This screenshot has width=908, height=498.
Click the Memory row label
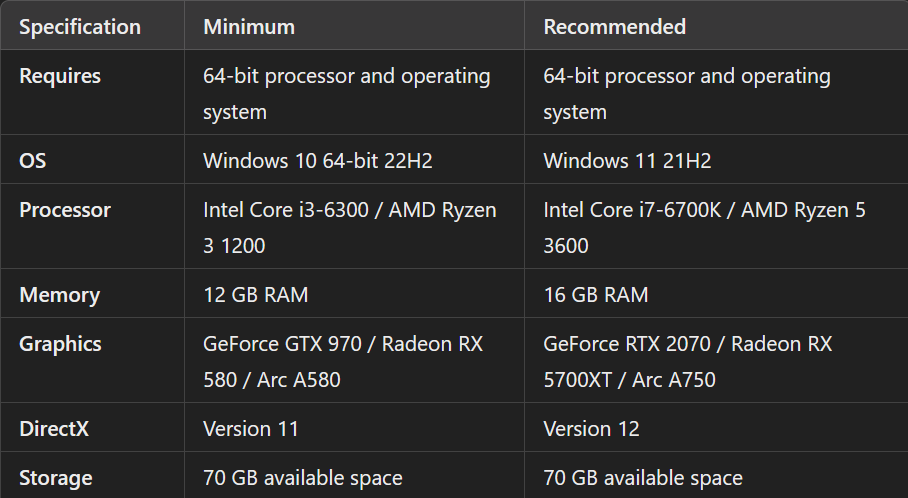tap(60, 295)
